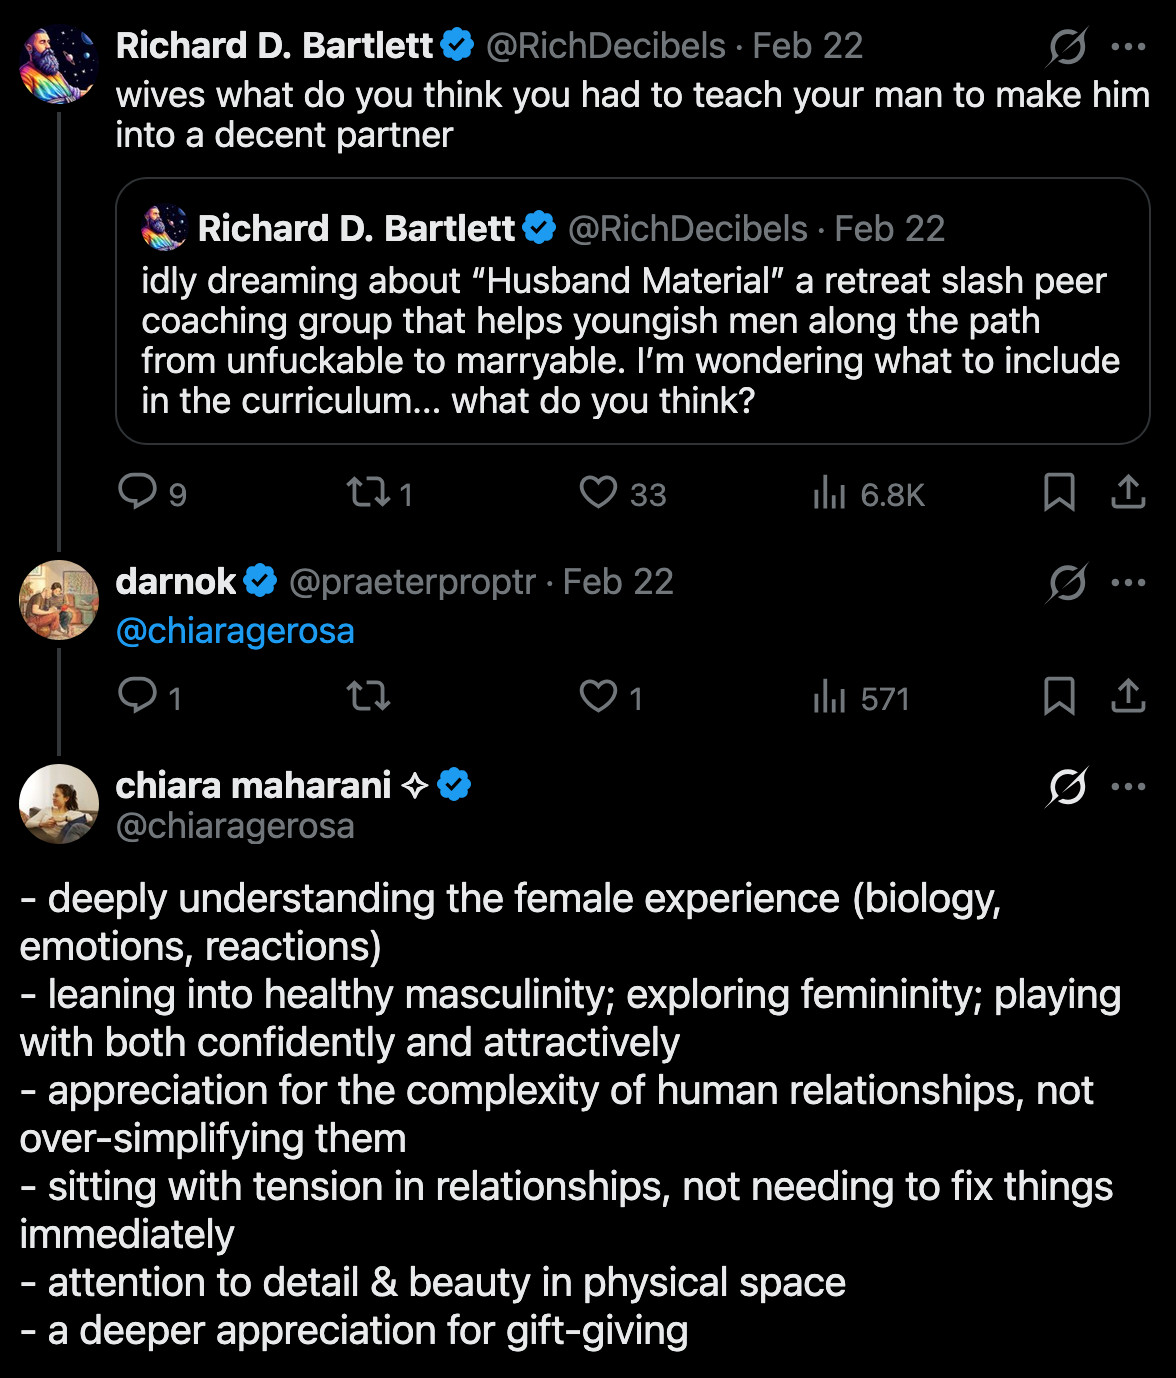The width and height of the screenshot is (1176, 1378).
Task: Open the quoted Husband Material tweet
Action: tap(632, 340)
